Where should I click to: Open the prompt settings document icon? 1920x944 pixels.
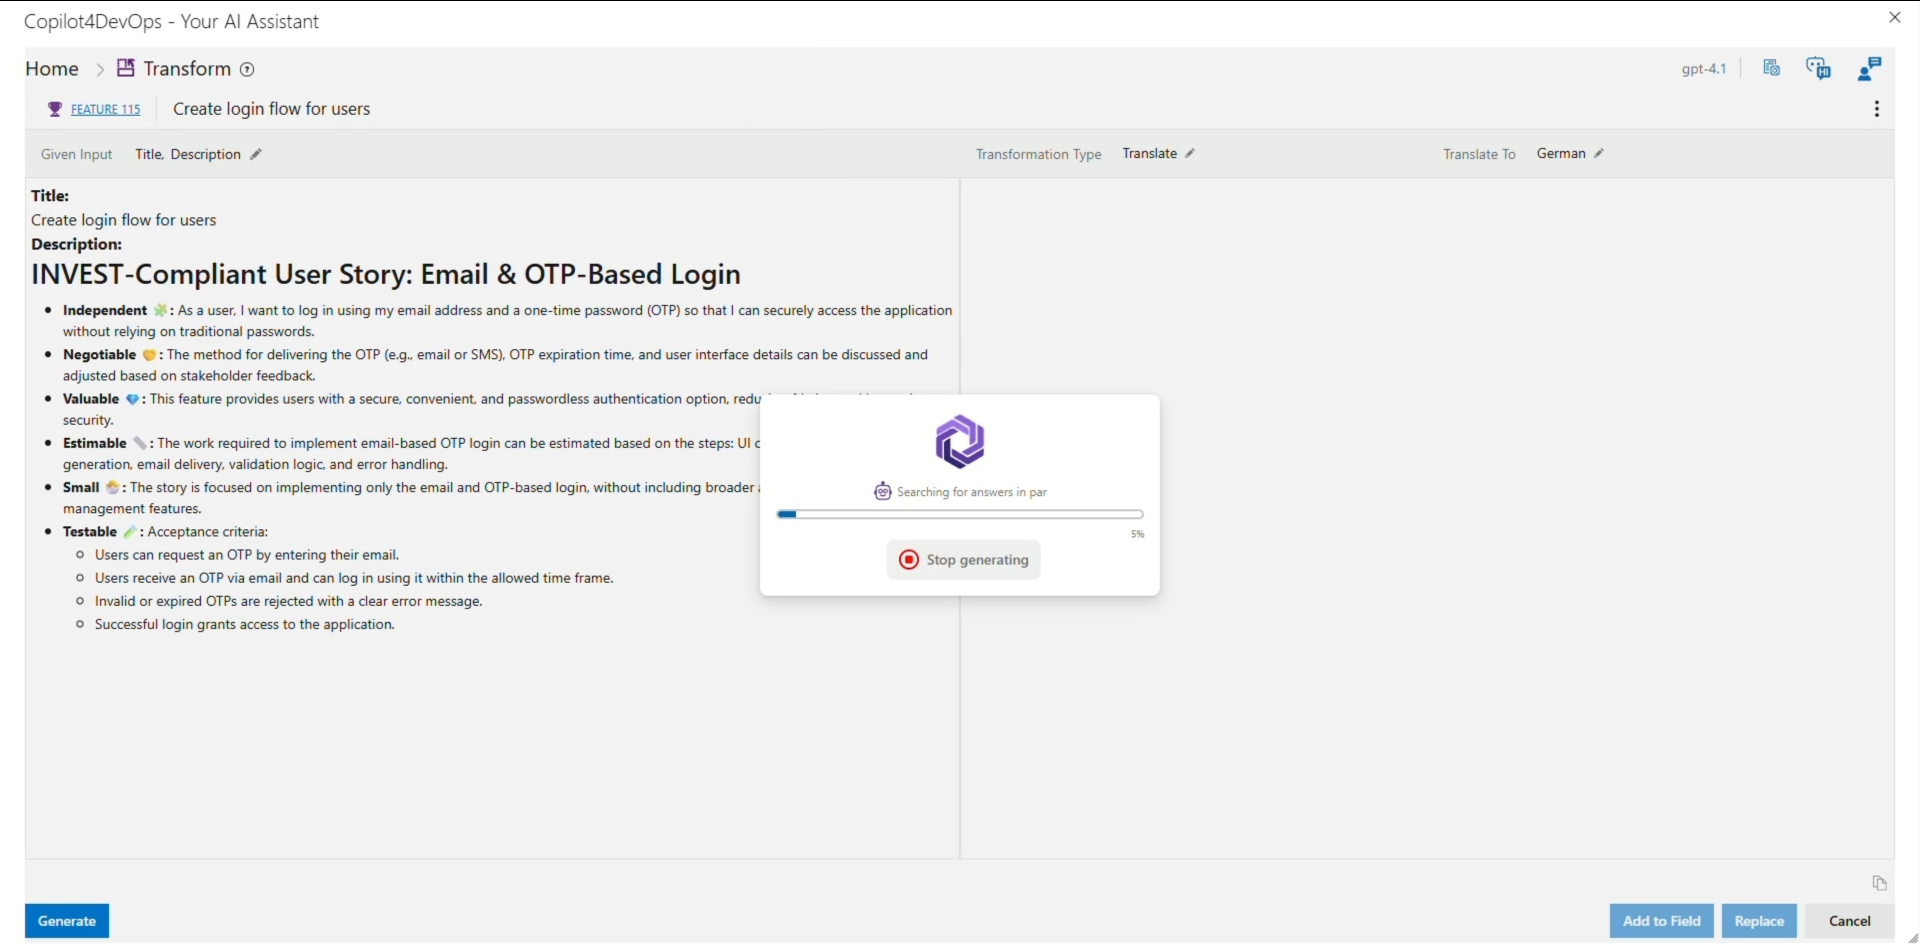1772,68
